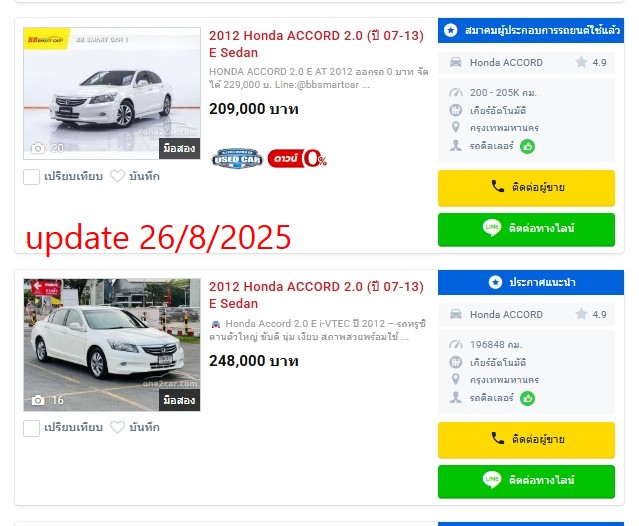The image size is (639, 526).
Task: Contact via LINE for the 209,000 baht car
Action: tap(526, 229)
